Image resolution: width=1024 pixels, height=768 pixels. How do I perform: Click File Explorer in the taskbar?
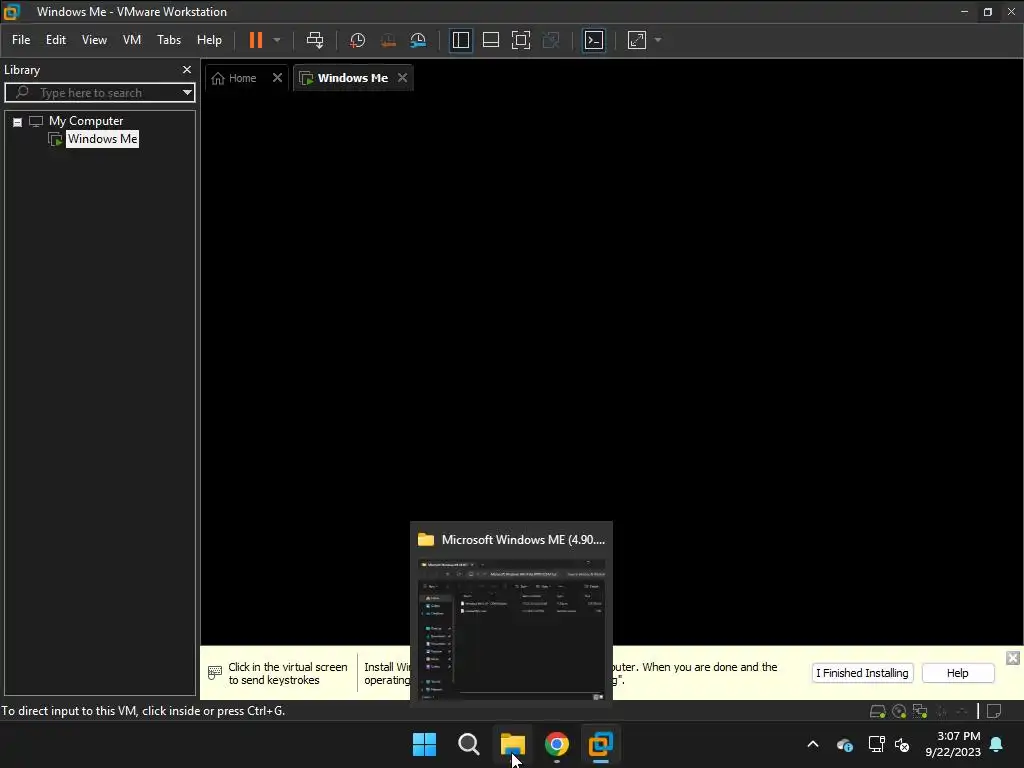point(513,744)
